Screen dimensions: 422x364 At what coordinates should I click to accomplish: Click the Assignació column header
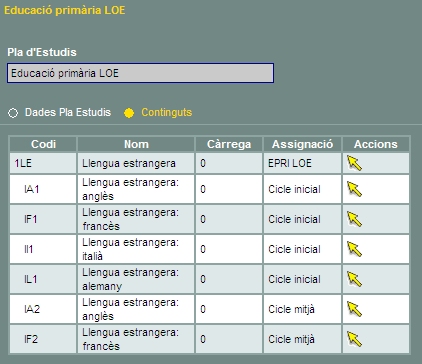302,144
